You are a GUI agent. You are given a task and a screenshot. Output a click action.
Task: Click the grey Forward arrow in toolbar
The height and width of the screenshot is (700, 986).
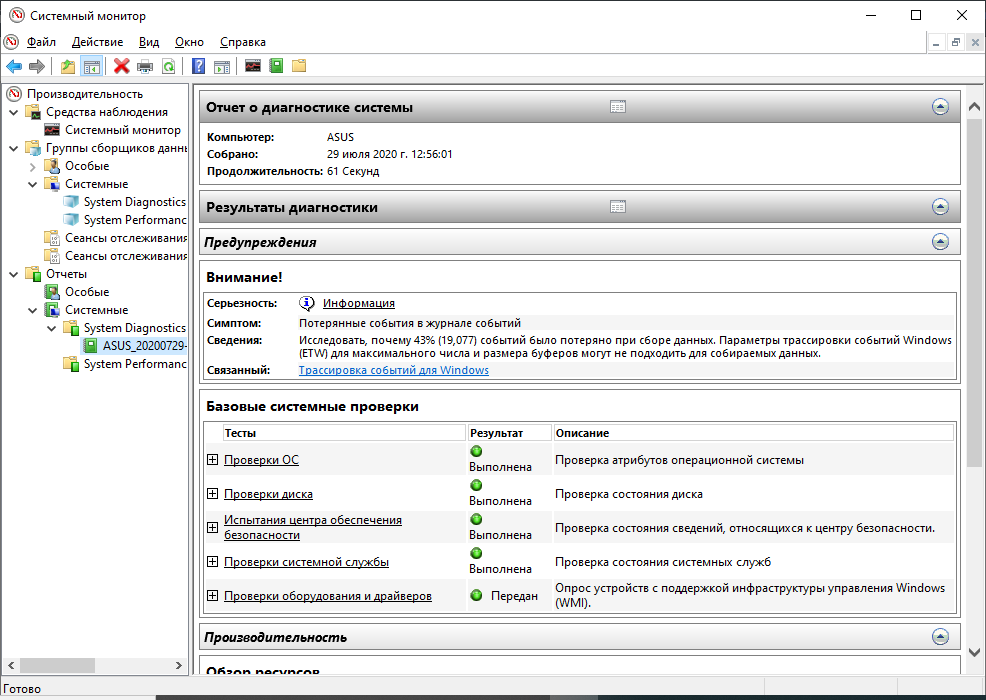click(37, 66)
